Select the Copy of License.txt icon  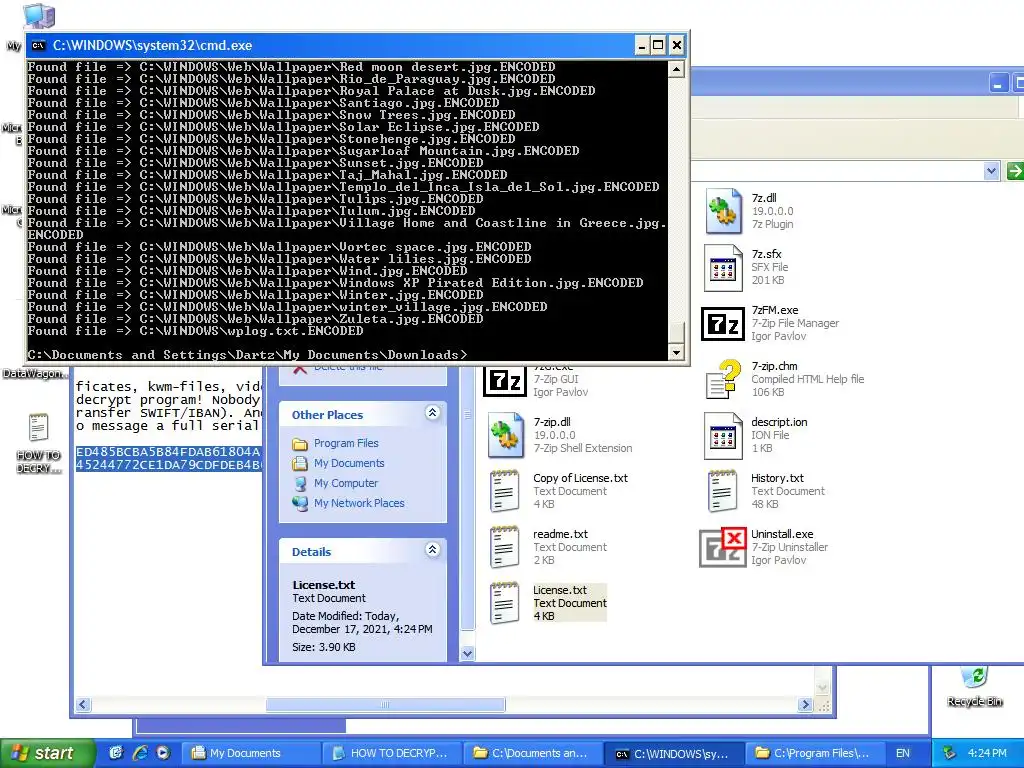[504, 491]
